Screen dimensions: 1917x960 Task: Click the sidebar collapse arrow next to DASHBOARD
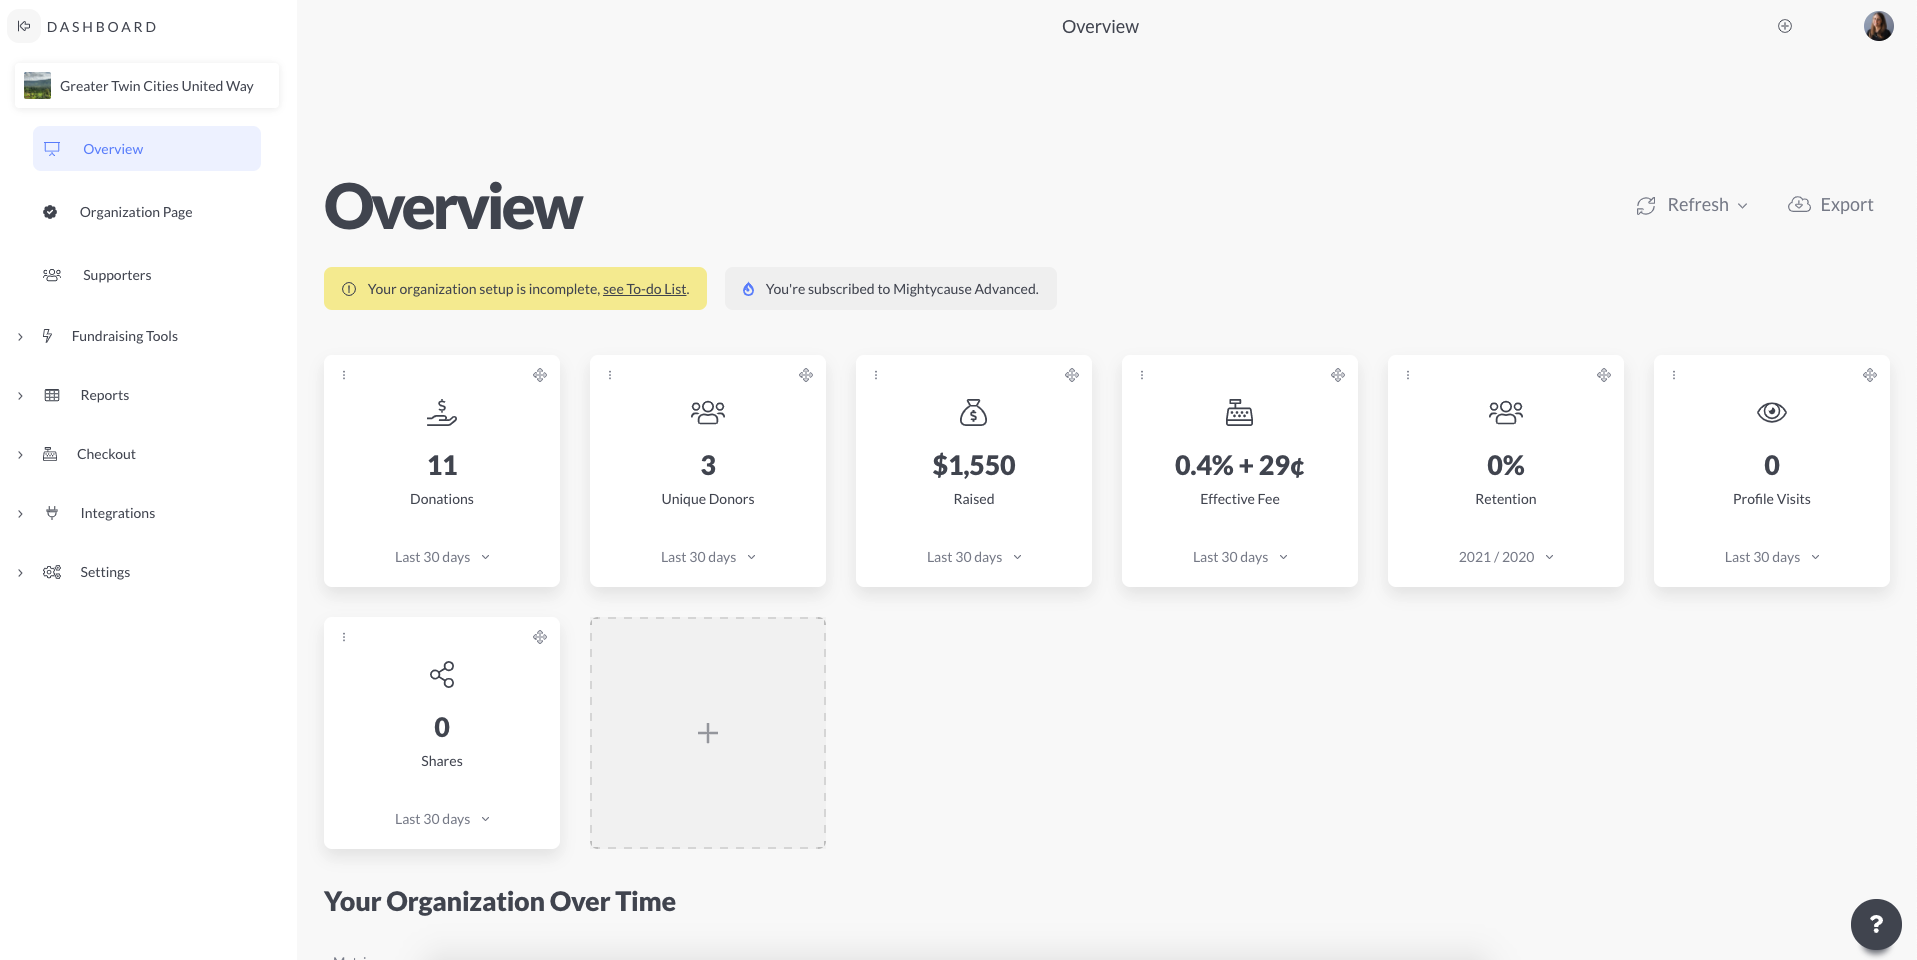[x=24, y=26]
